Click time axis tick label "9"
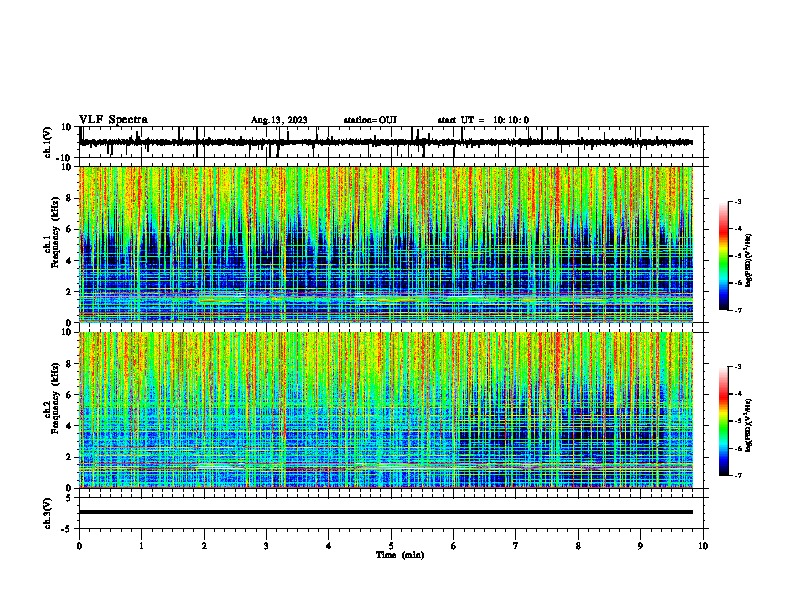792x612 pixels. click(x=640, y=546)
